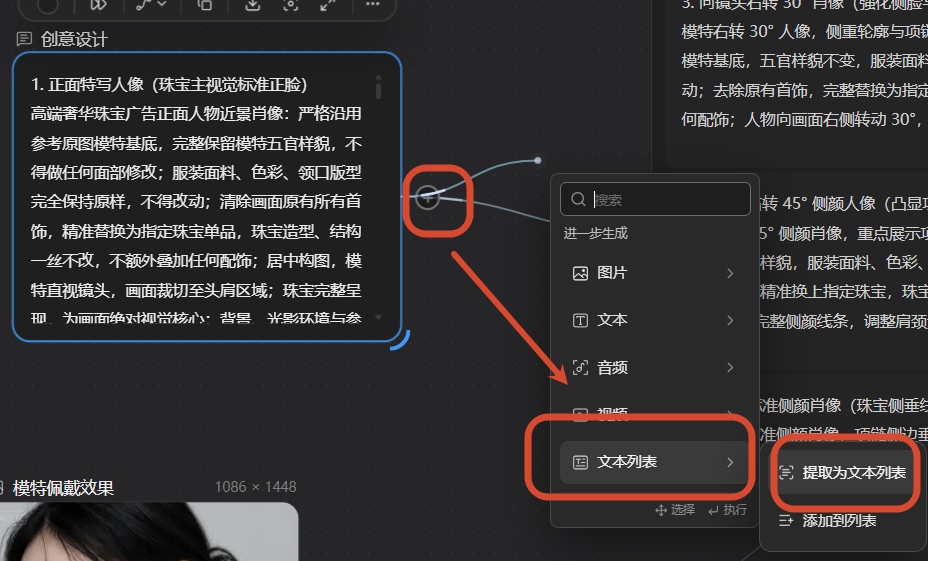Click the run-from-here icon in node toolbar
Screen dimensions: 928x561
click(98, 5)
